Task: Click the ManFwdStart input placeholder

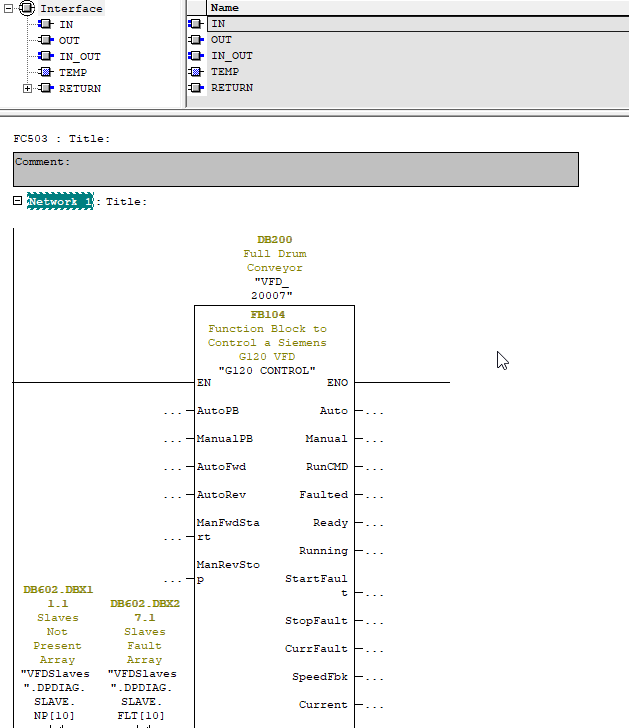Action: coord(172,538)
